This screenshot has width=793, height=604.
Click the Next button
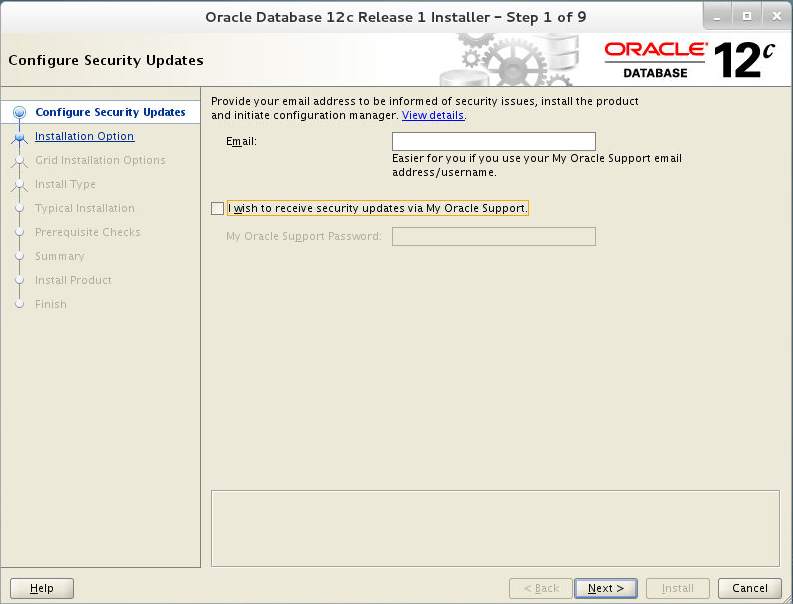(605, 588)
